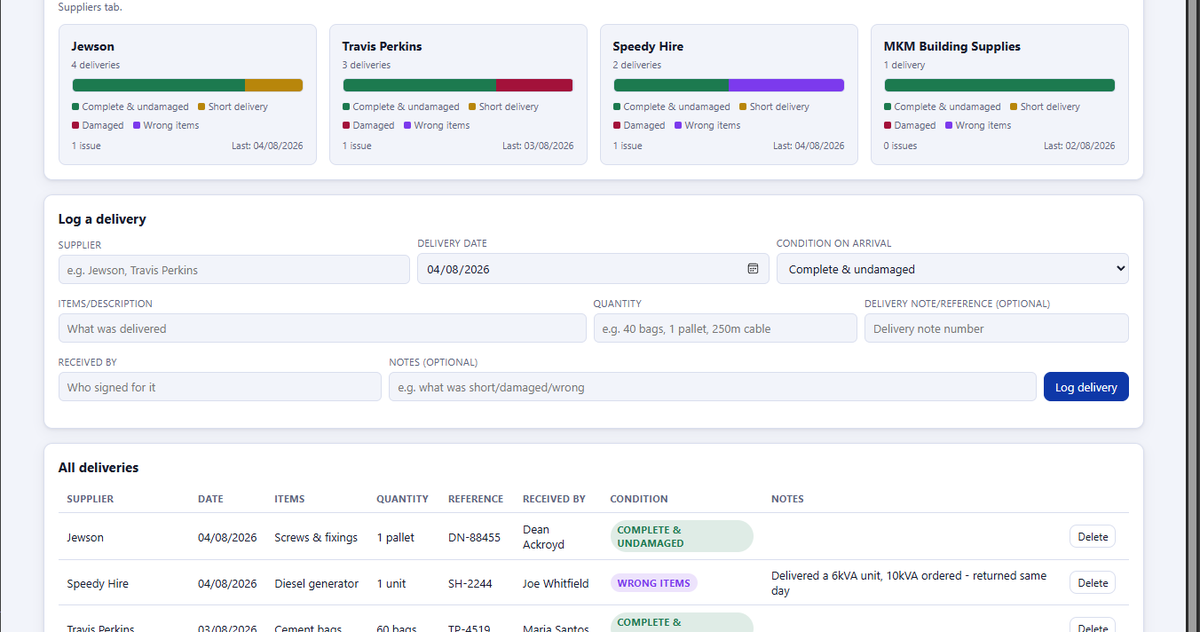Screen dimensions: 1200x632
Task: Click Complete & undamaged legend in MKM card
Action: click(x=942, y=107)
